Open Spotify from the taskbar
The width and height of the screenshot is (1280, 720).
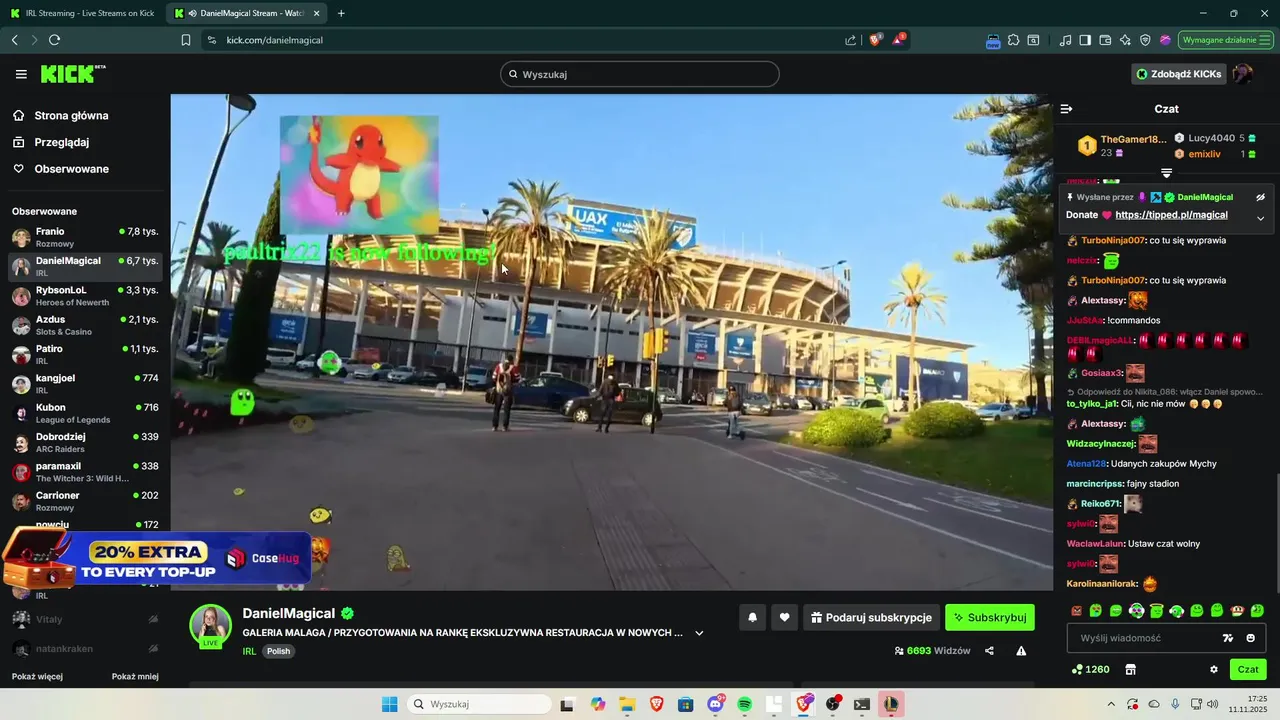pos(744,704)
